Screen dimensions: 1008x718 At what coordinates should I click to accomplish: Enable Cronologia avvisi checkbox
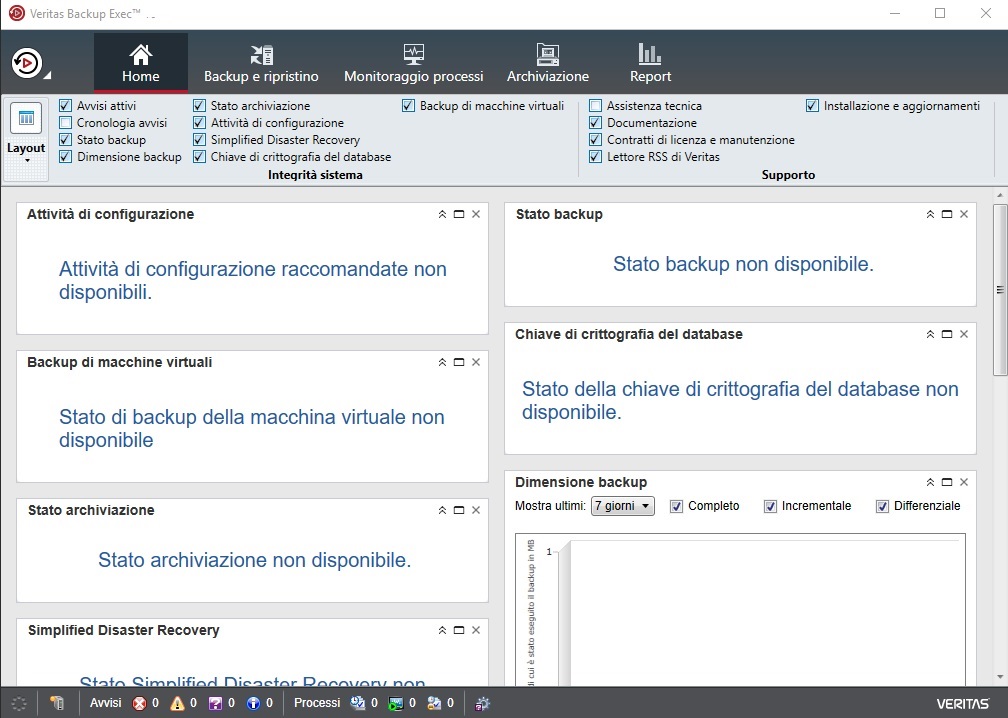pos(66,123)
